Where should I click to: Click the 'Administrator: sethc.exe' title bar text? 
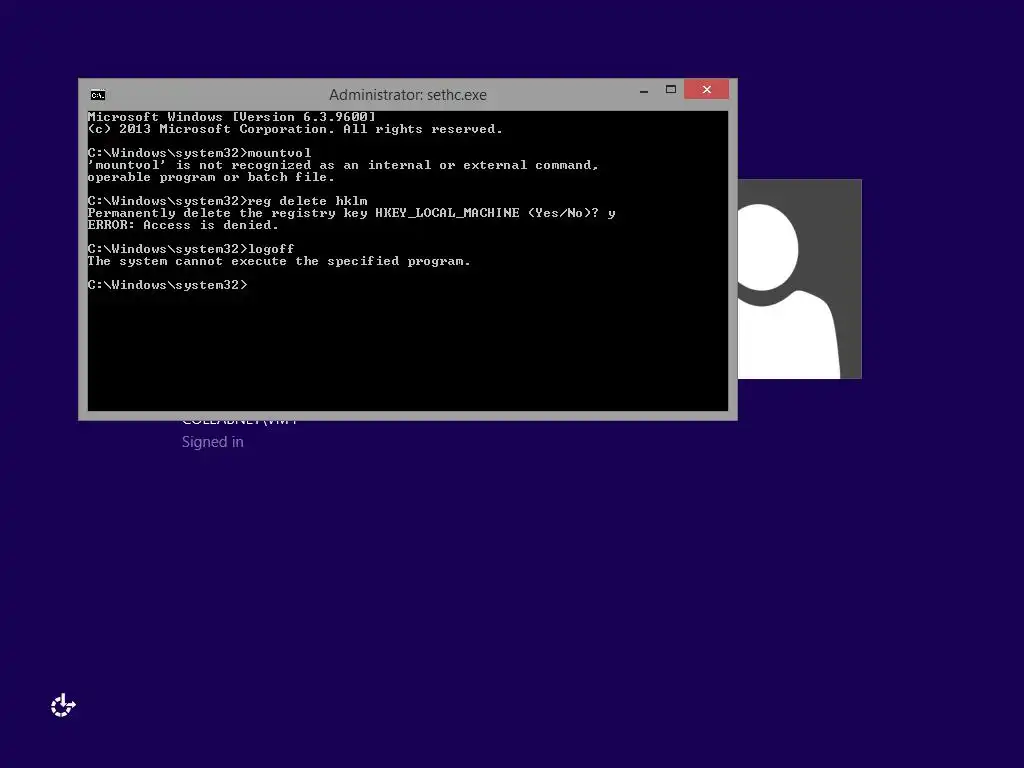(408, 95)
